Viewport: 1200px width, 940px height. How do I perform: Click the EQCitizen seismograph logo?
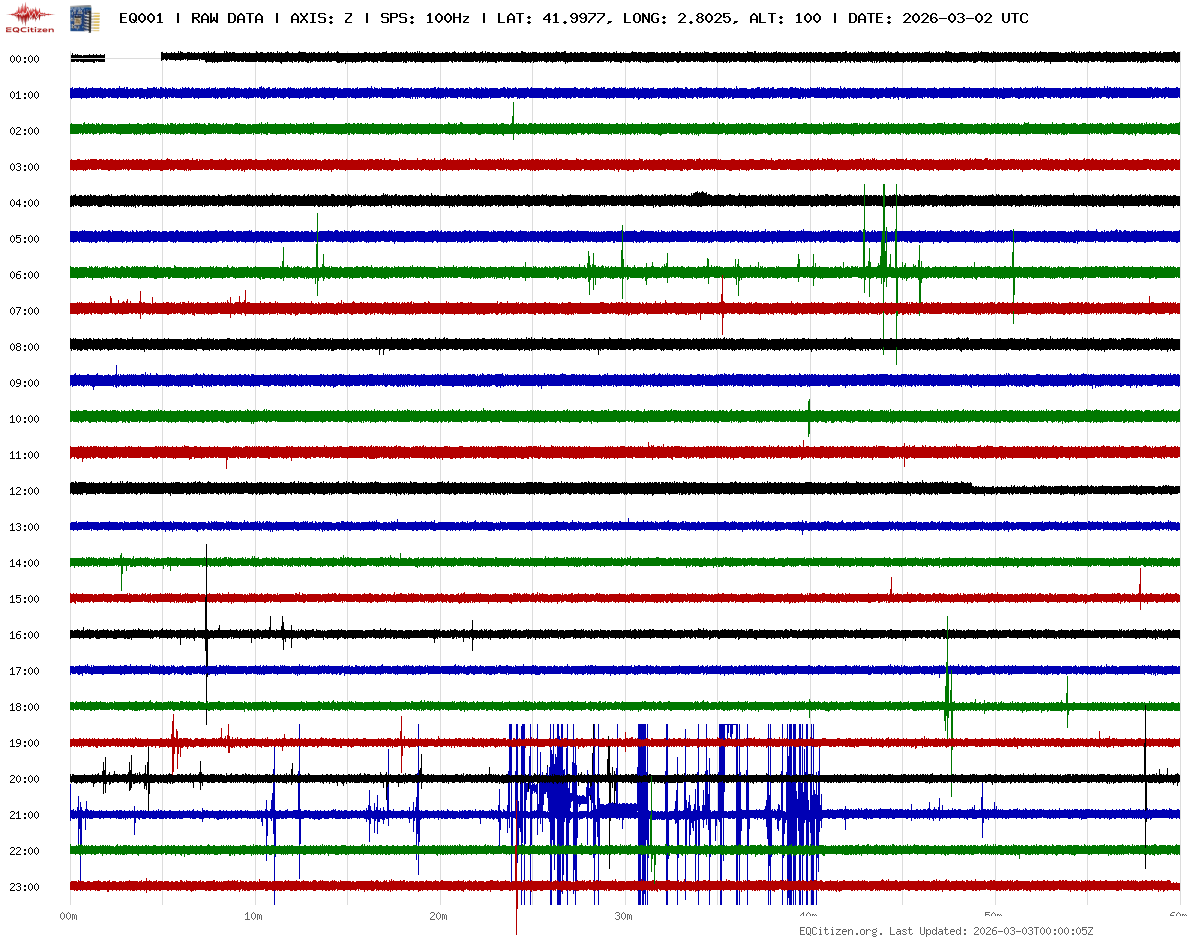[30, 18]
